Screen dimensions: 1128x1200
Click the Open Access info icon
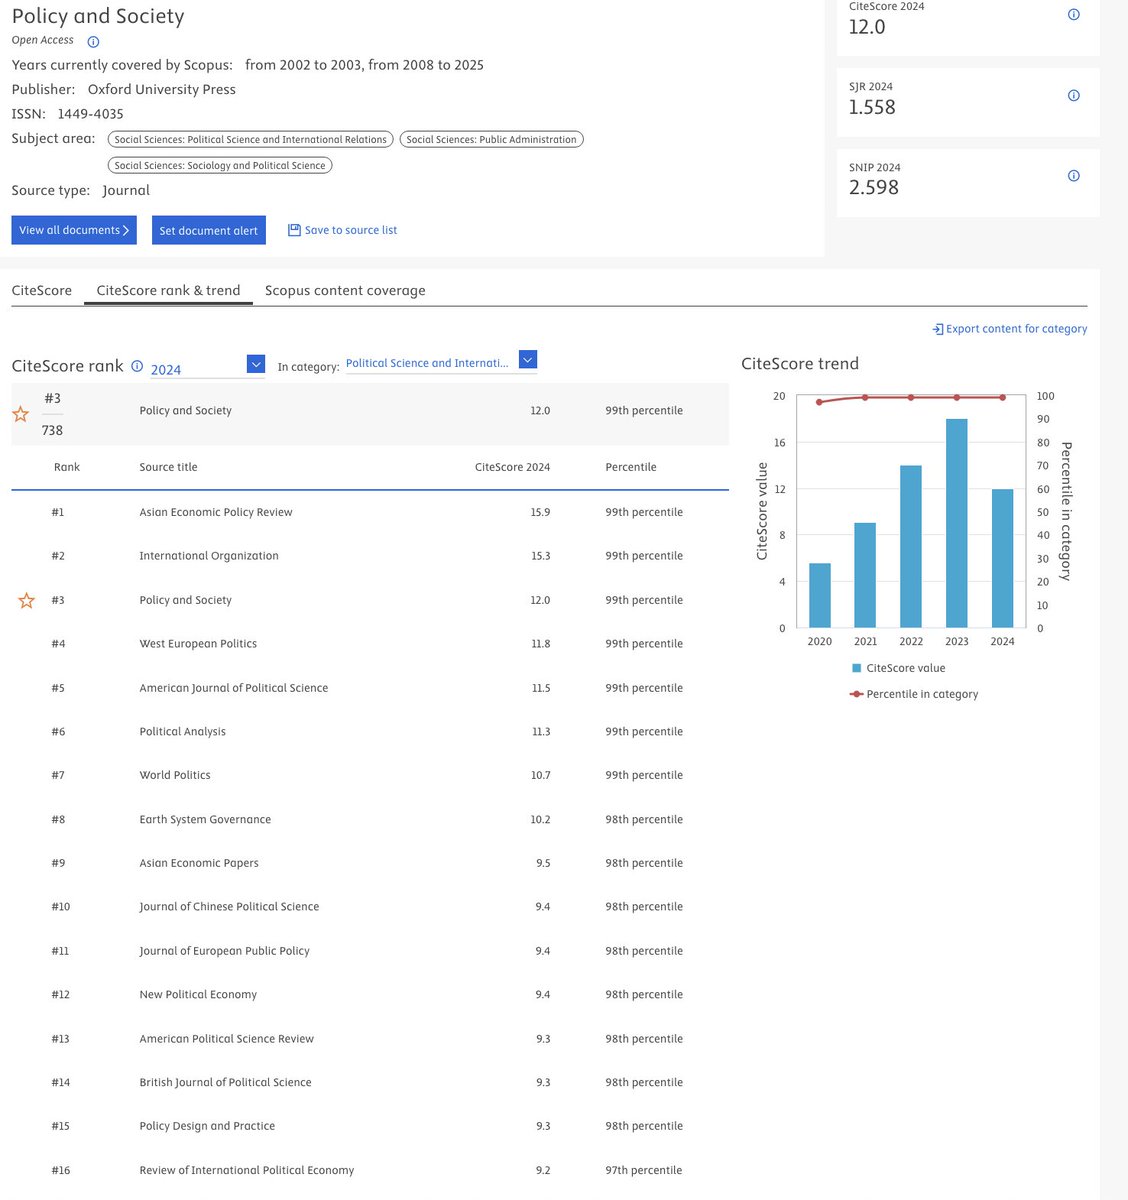[x=93, y=42]
